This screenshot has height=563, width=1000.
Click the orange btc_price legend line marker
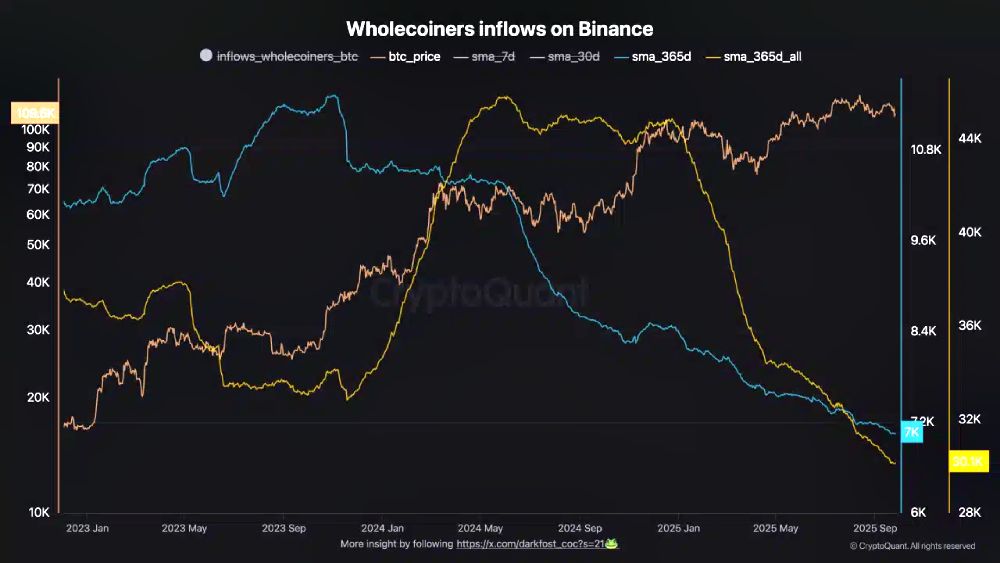[x=378, y=56]
